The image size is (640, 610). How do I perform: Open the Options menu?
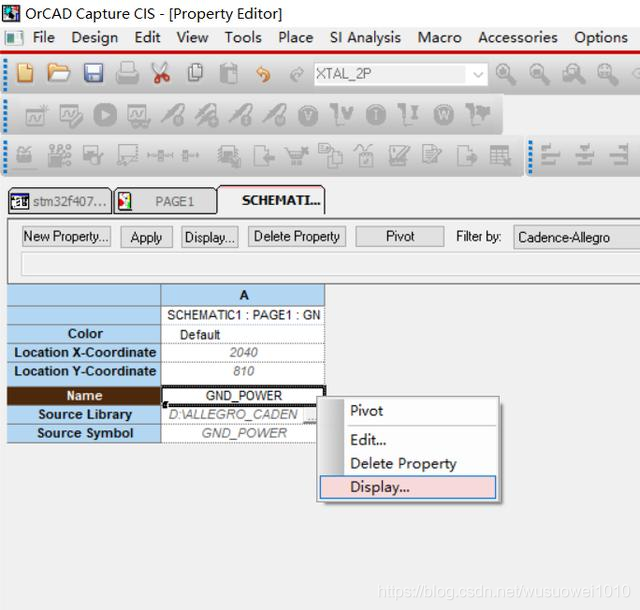click(x=601, y=38)
